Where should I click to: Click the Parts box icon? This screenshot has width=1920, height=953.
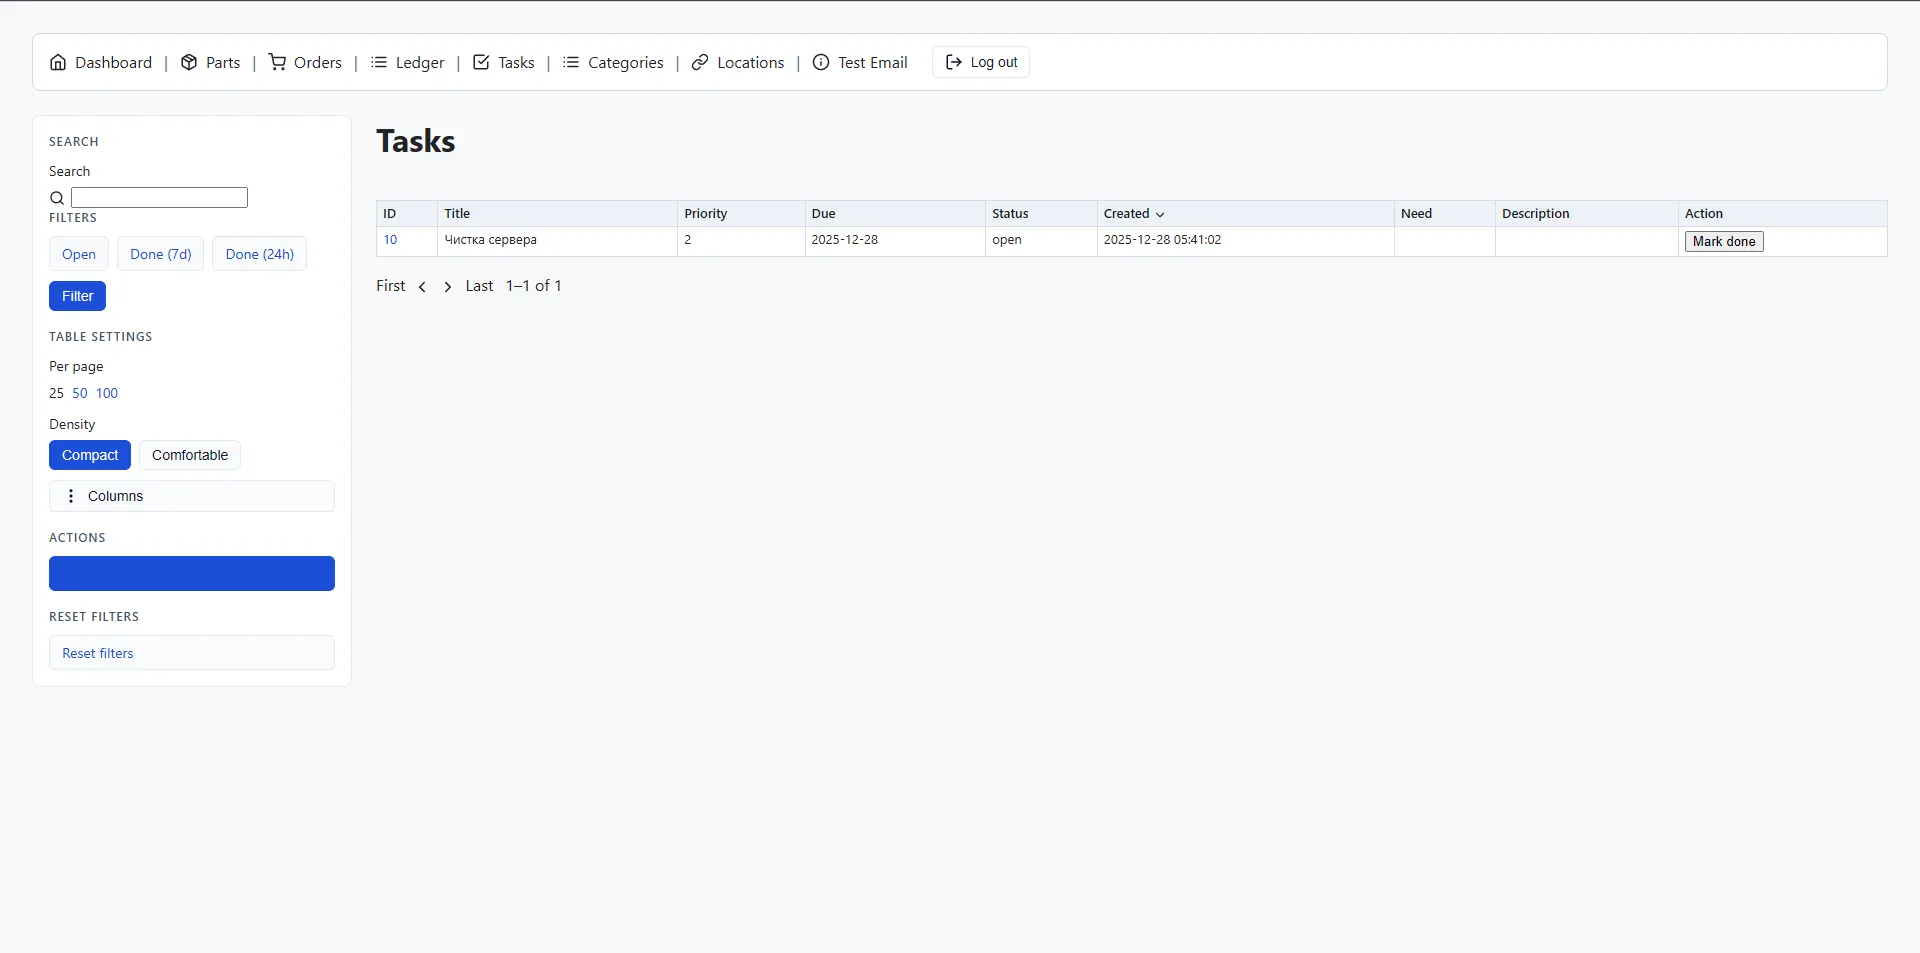[x=189, y=62]
